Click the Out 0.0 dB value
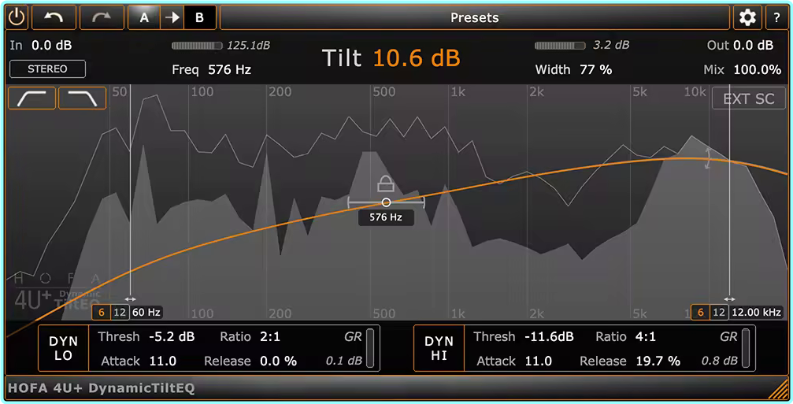The width and height of the screenshot is (793, 404). [753, 46]
